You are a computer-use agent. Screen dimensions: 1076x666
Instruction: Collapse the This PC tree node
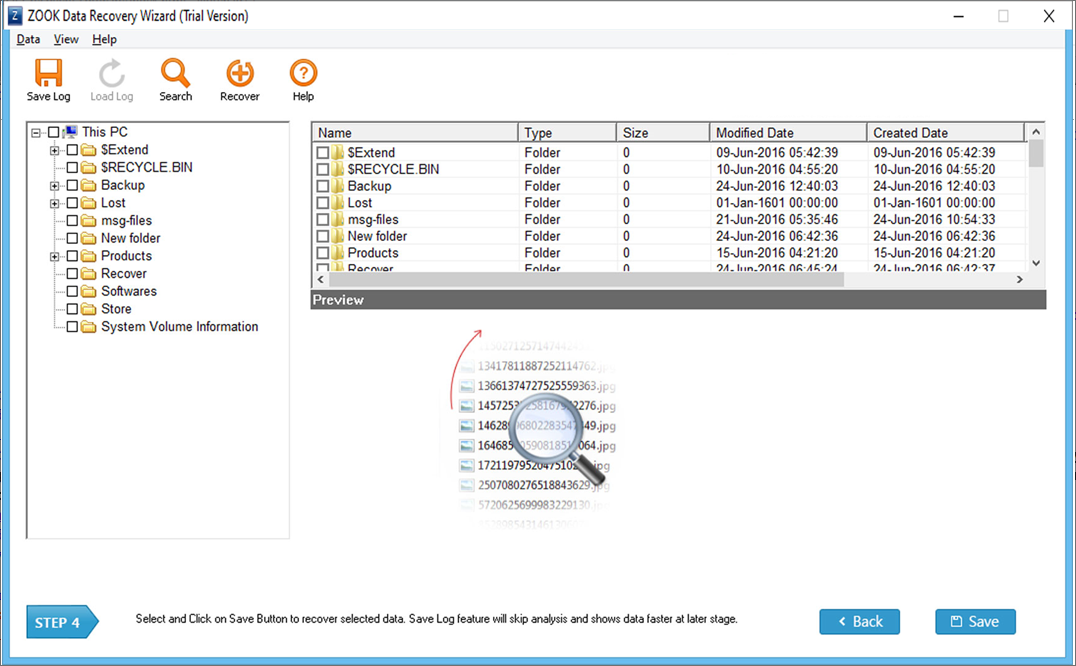(36, 132)
